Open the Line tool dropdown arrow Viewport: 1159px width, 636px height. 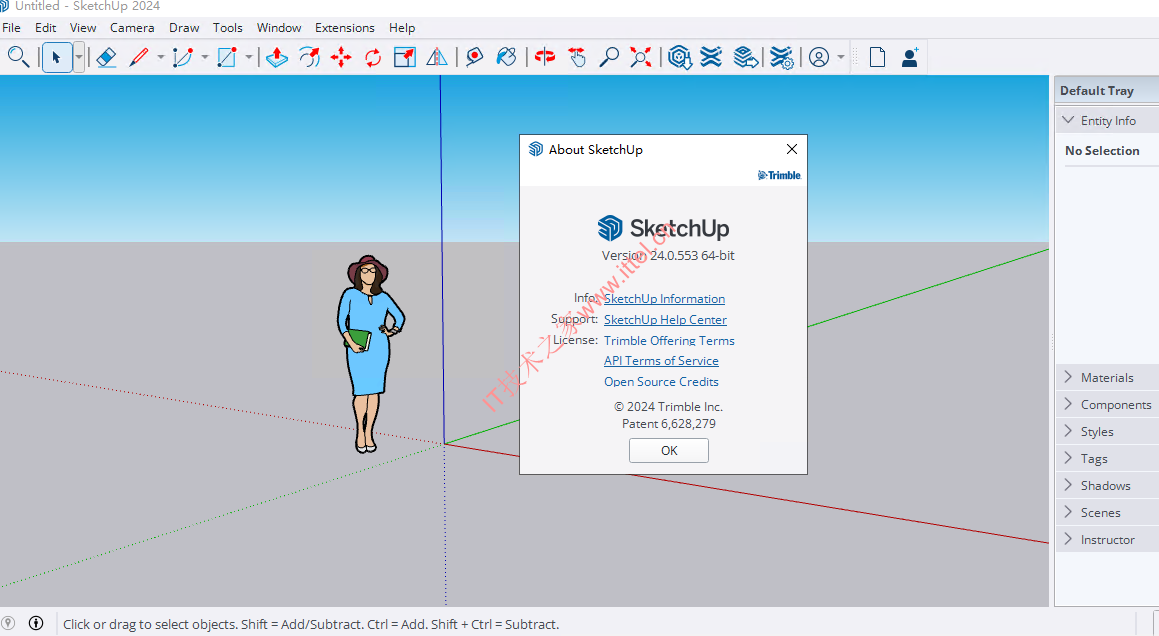[160, 57]
